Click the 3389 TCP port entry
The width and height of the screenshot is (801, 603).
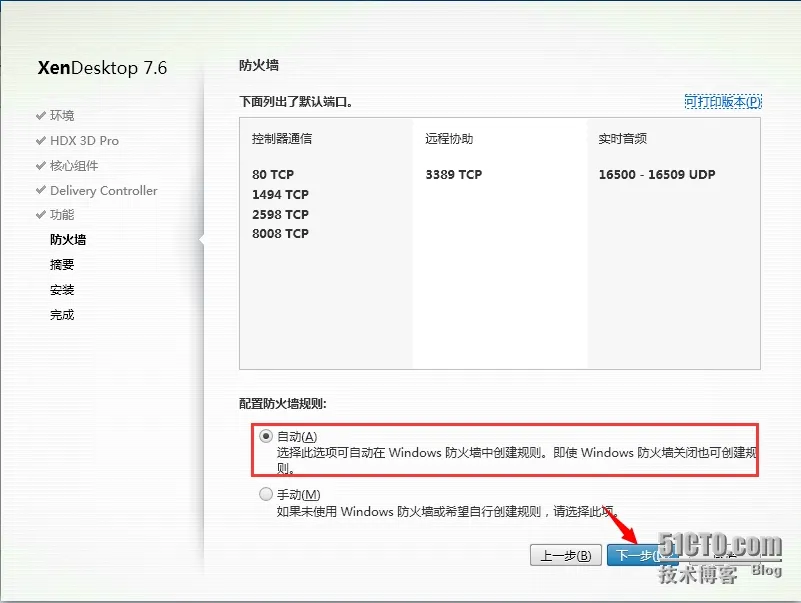(x=454, y=175)
